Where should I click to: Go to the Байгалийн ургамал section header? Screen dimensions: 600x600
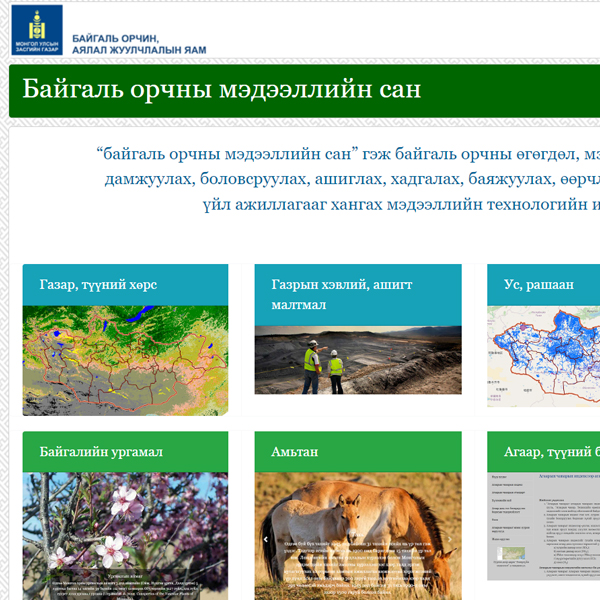[125, 452]
